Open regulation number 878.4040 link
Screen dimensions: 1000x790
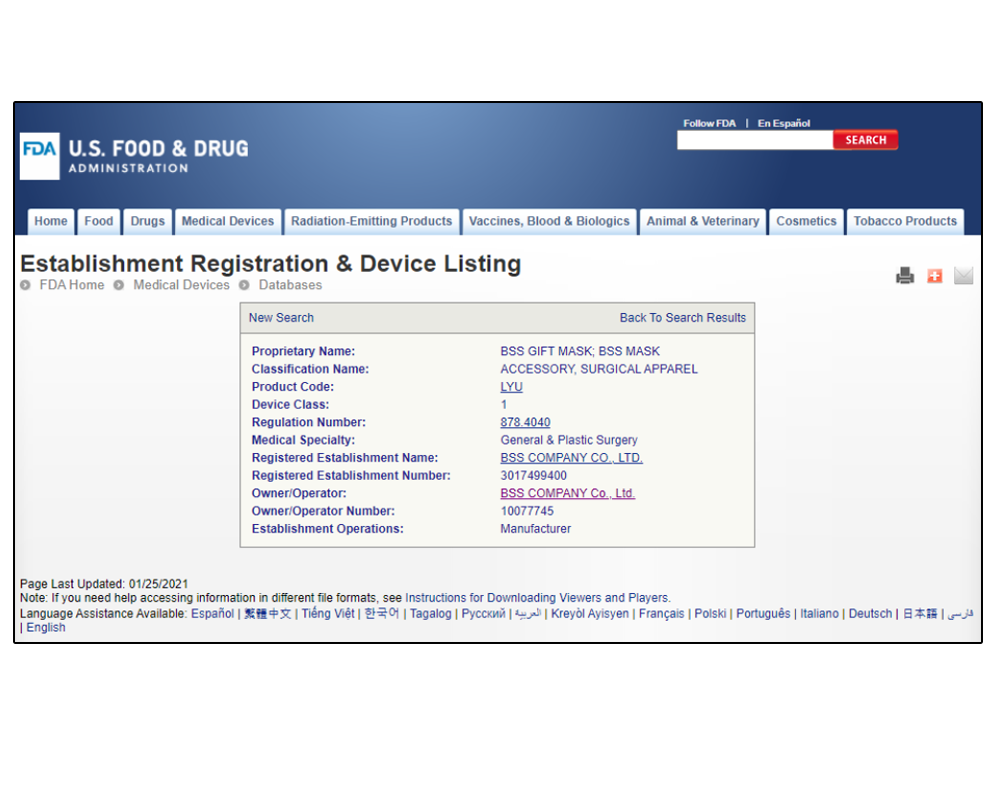coord(525,422)
